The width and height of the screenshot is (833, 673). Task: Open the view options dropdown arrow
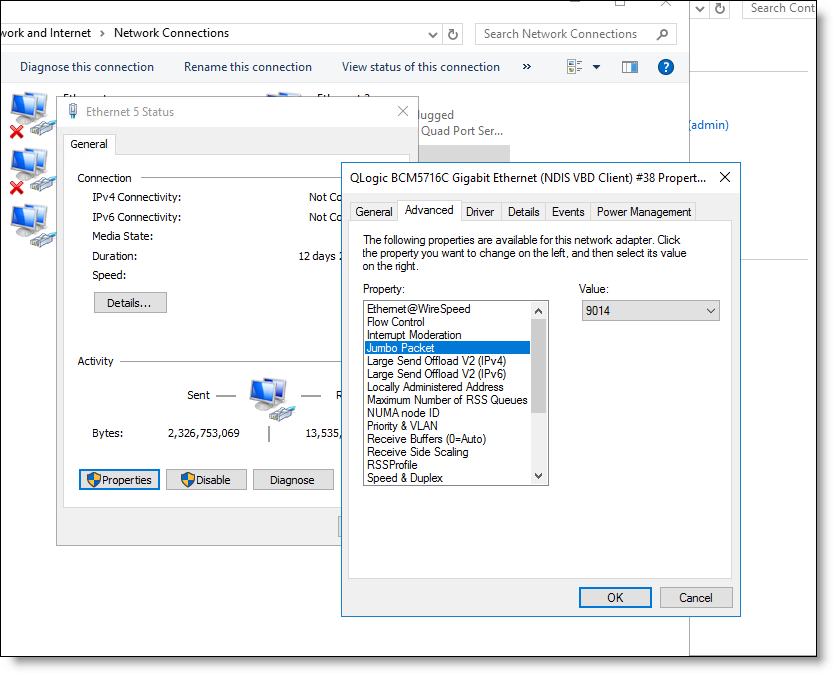597,67
